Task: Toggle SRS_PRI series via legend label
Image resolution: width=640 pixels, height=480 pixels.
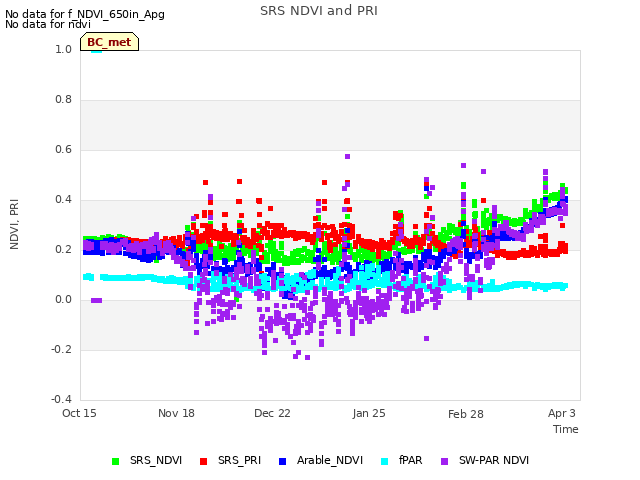Action: point(239,460)
